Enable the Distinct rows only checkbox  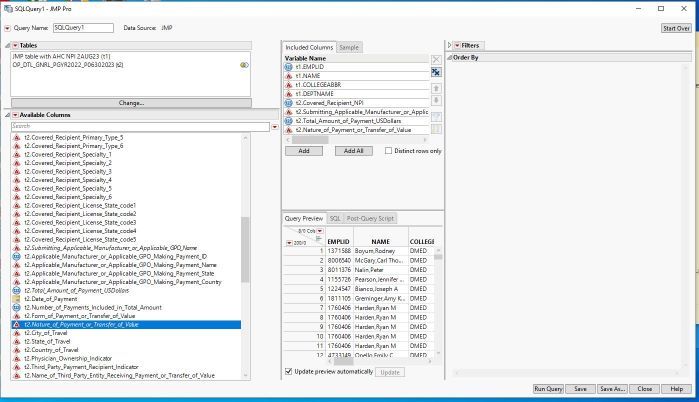point(388,151)
